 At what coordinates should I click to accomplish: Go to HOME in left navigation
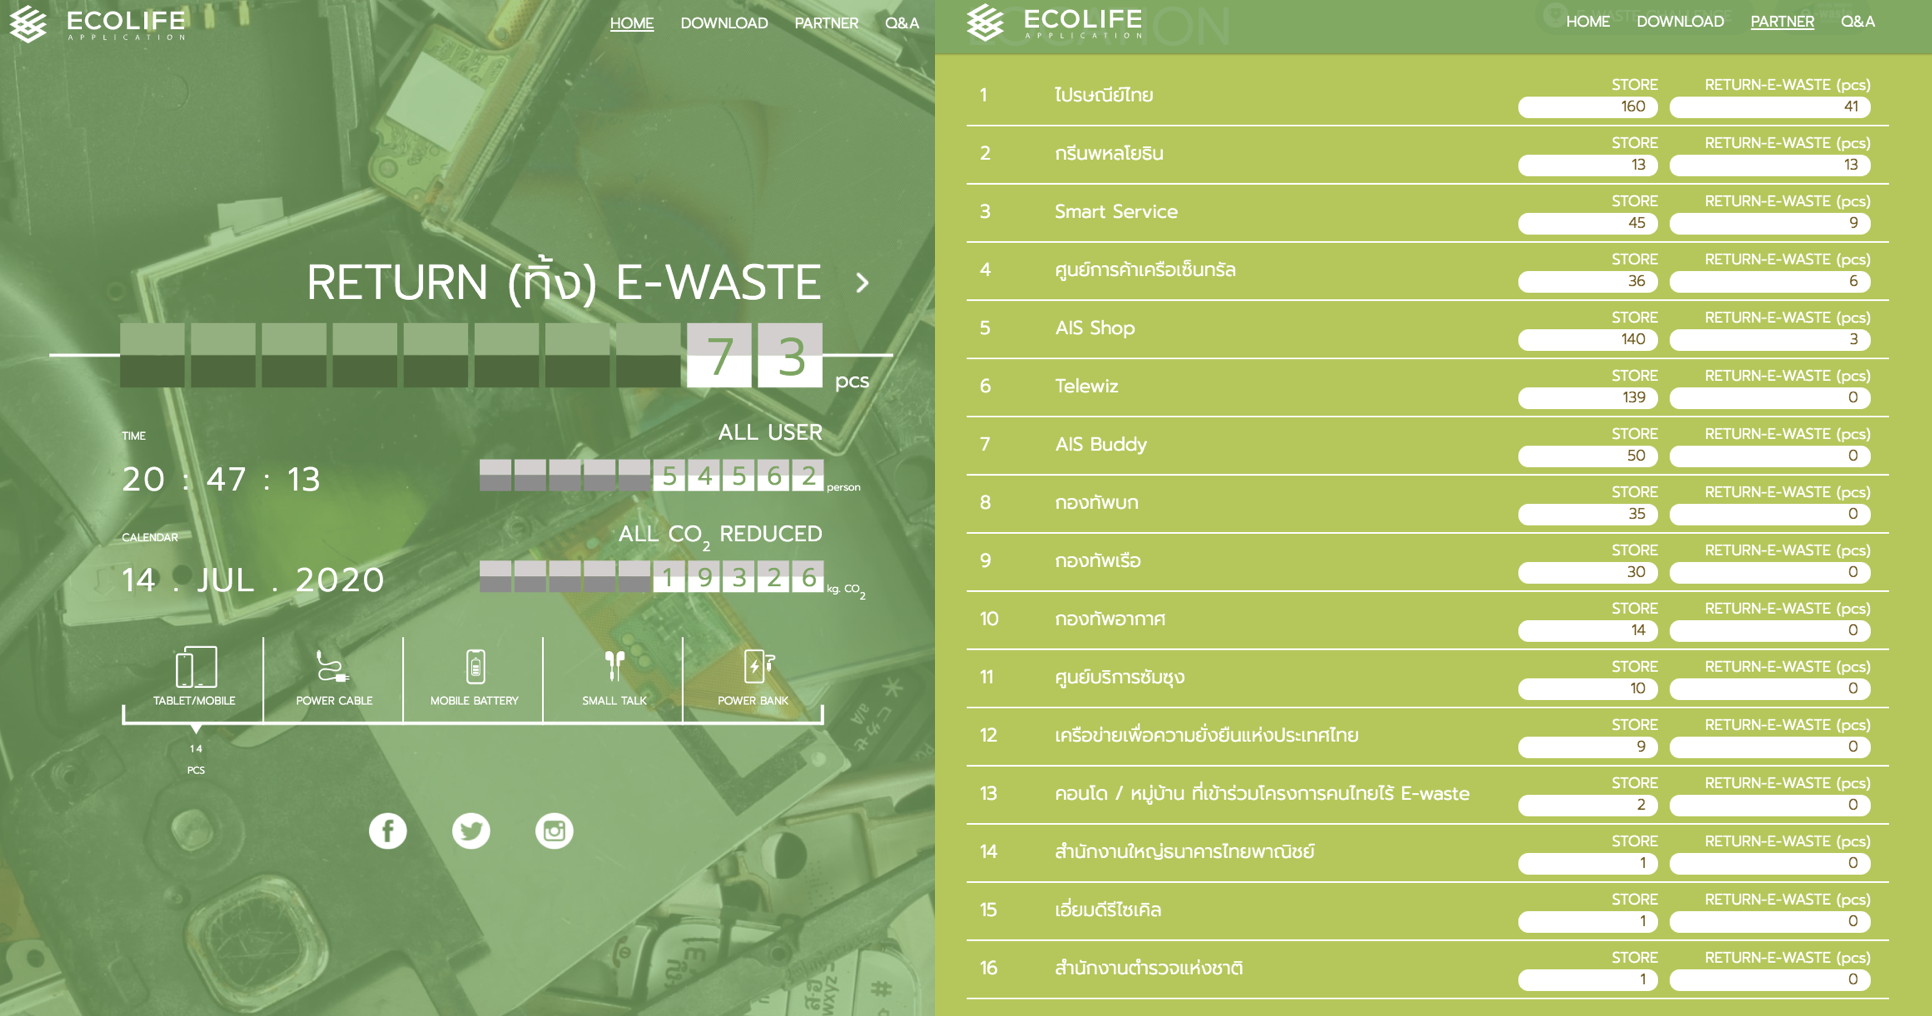point(632,23)
